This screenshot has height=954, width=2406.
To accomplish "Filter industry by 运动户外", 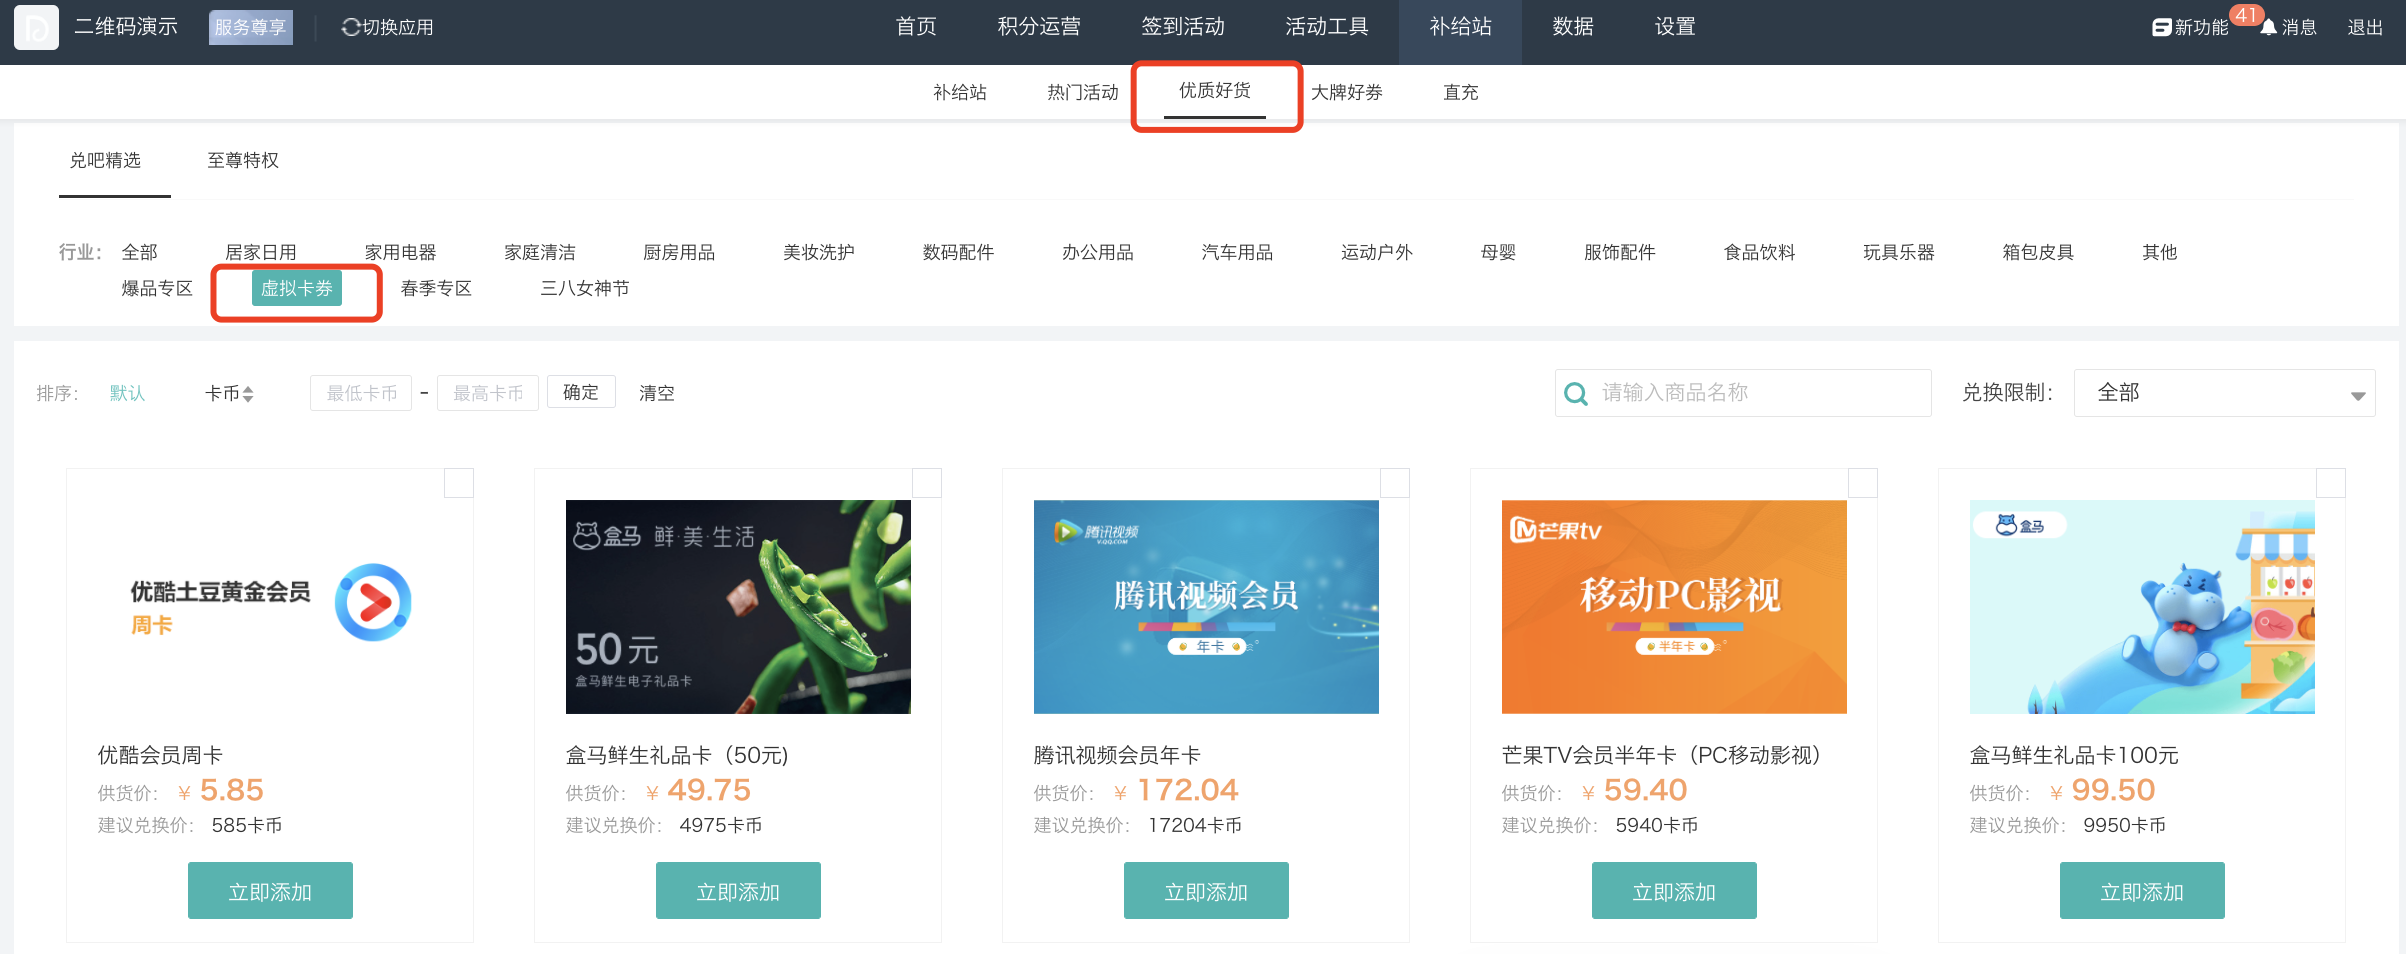I will 1377,253.
